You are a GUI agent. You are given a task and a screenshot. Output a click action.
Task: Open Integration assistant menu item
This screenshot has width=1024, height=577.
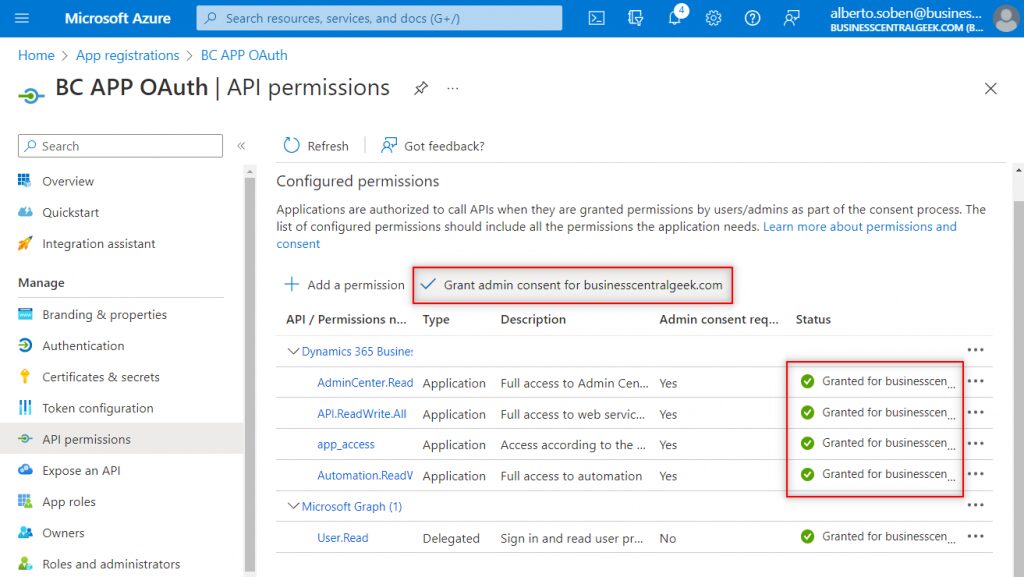[x=99, y=243]
